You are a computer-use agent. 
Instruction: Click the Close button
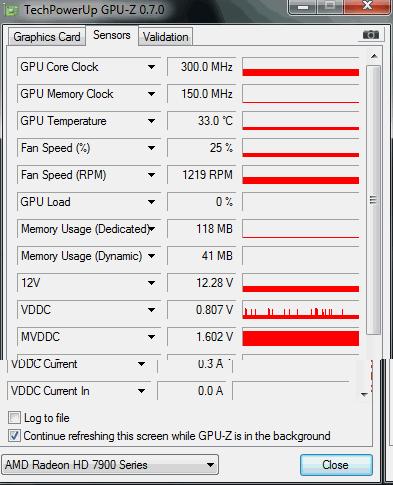coord(336,465)
